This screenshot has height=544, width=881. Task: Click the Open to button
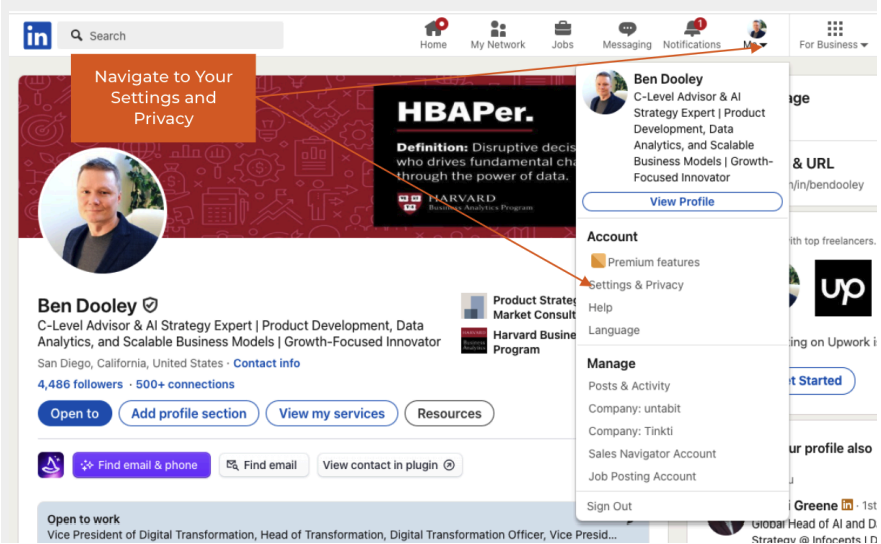[75, 414]
